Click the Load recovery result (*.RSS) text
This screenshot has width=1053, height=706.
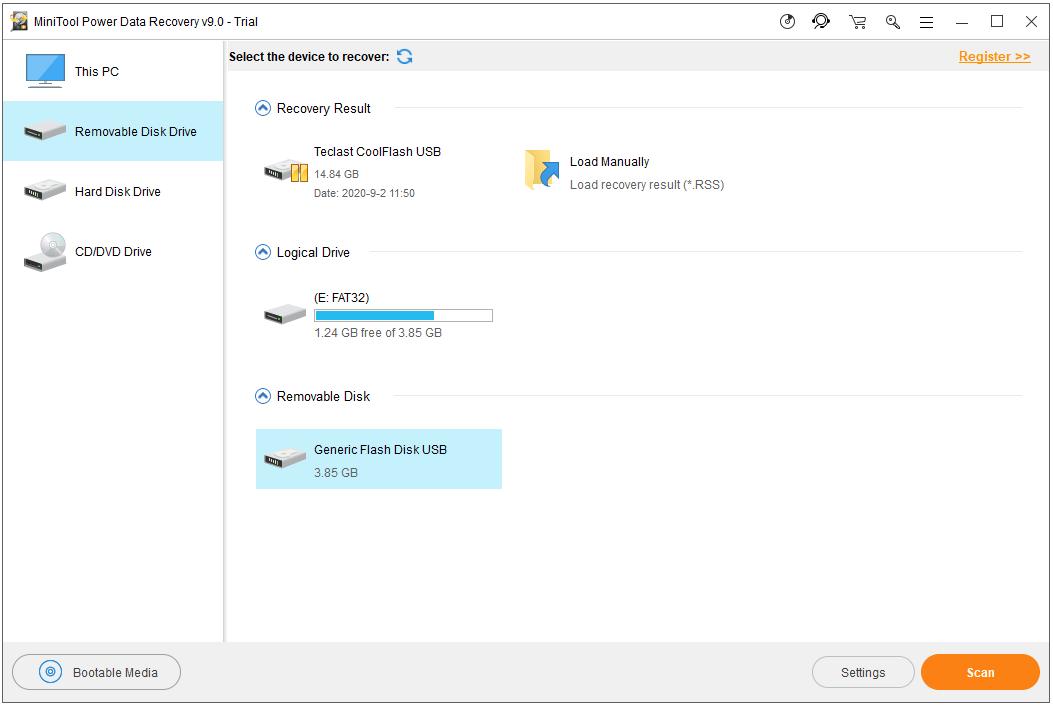(647, 185)
